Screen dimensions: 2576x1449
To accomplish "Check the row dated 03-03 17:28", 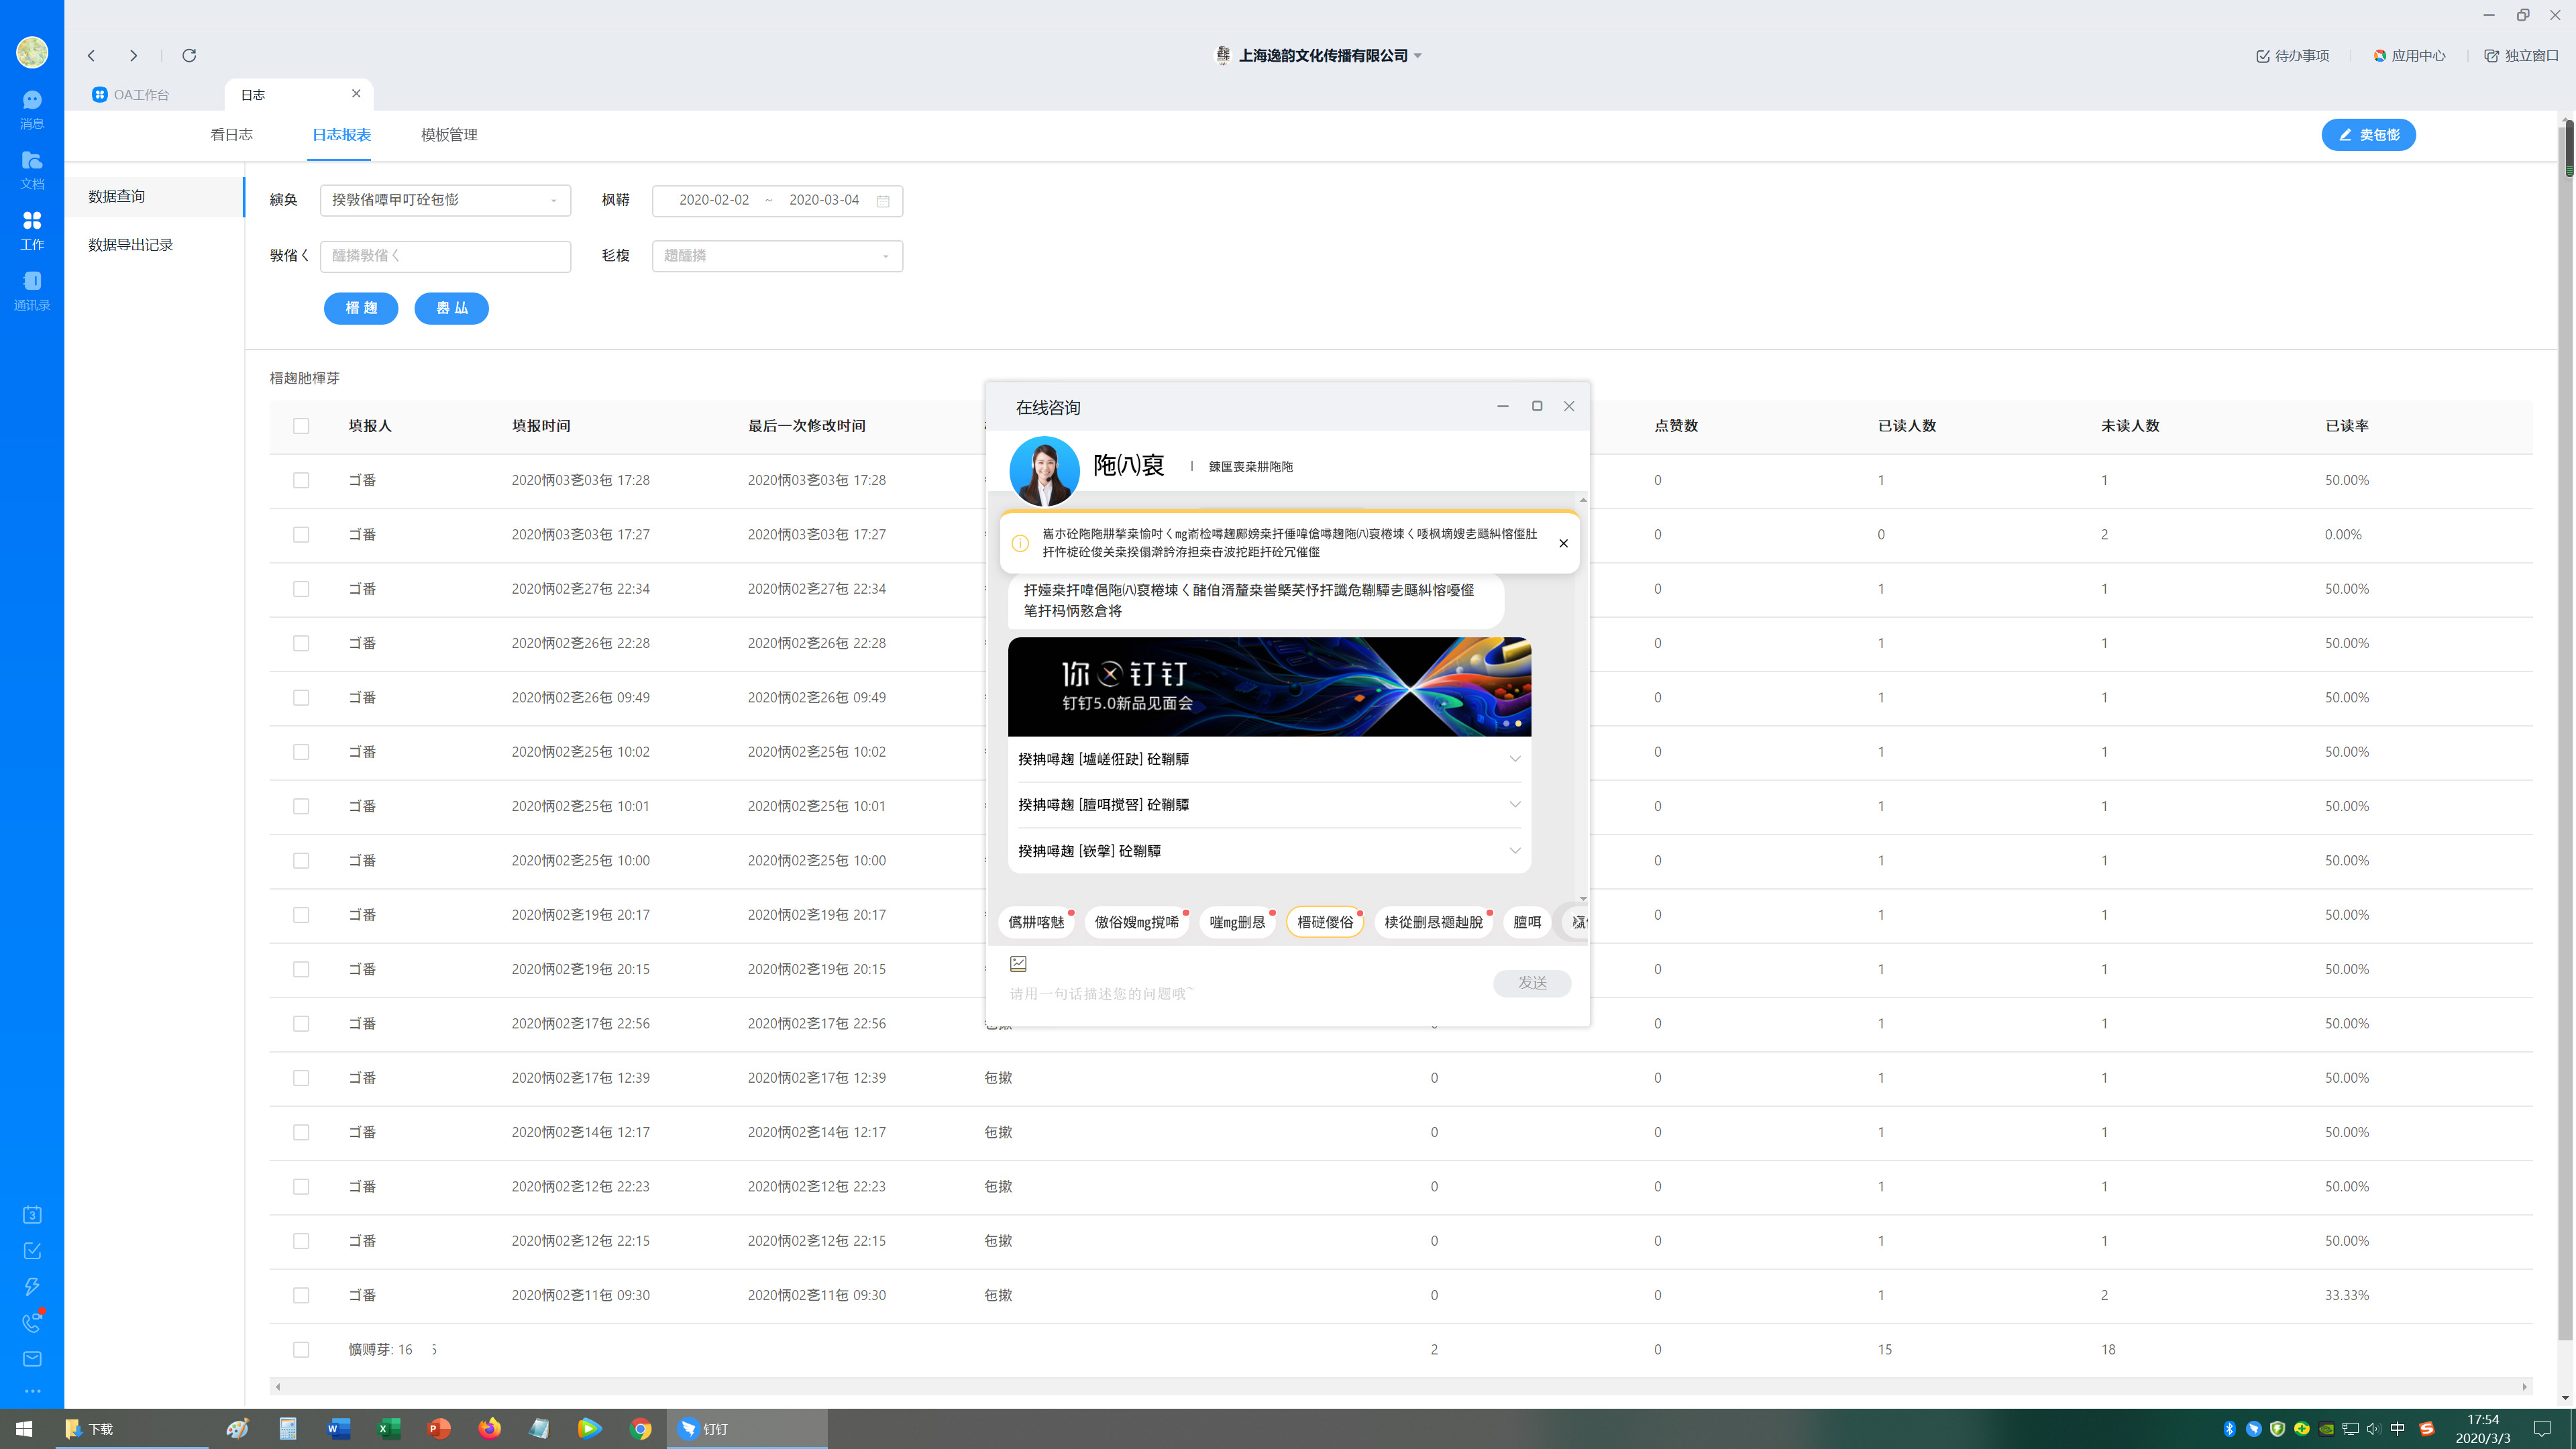I will (x=301, y=480).
